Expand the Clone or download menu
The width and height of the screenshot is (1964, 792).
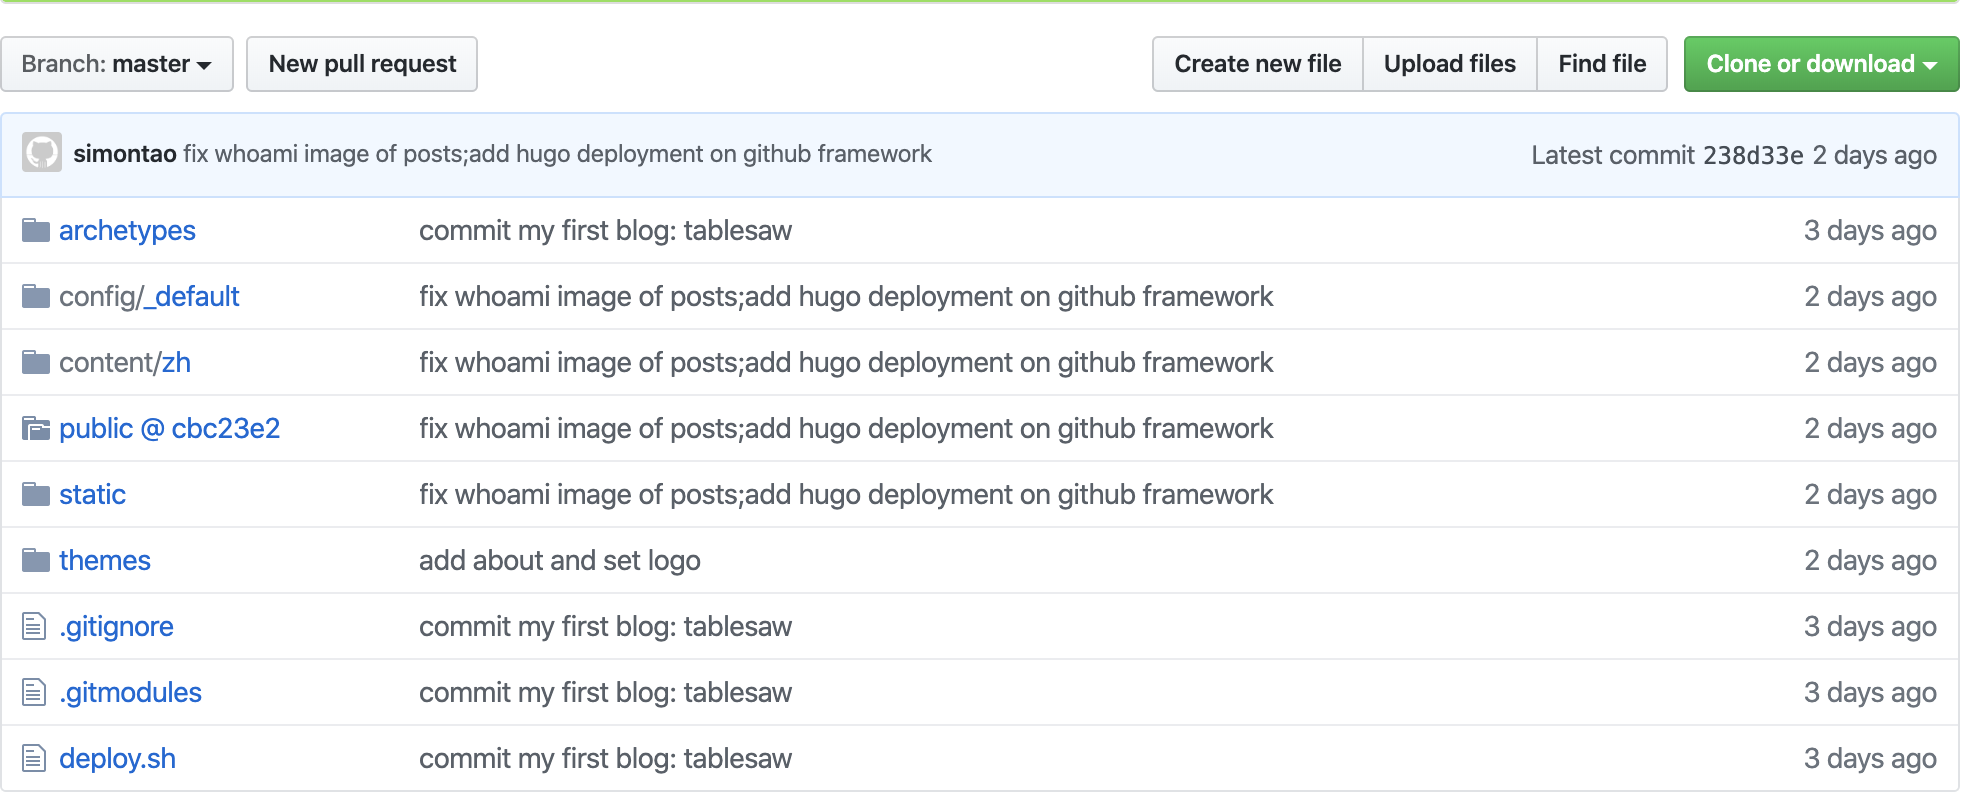1820,64
